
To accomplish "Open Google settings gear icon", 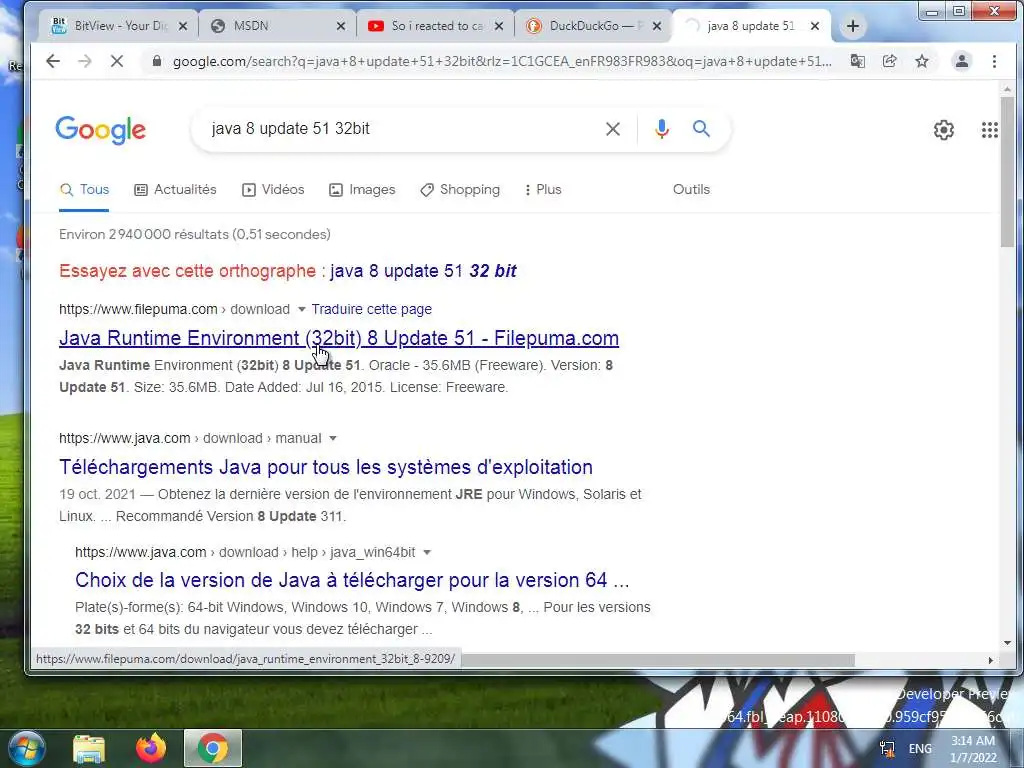I will [x=944, y=130].
